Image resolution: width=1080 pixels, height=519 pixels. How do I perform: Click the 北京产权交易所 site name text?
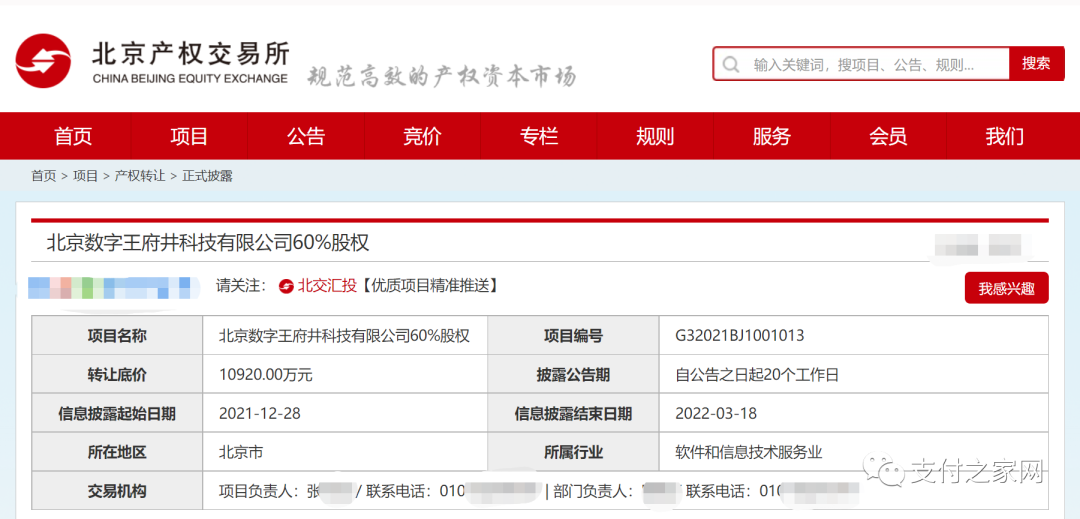(x=191, y=54)
